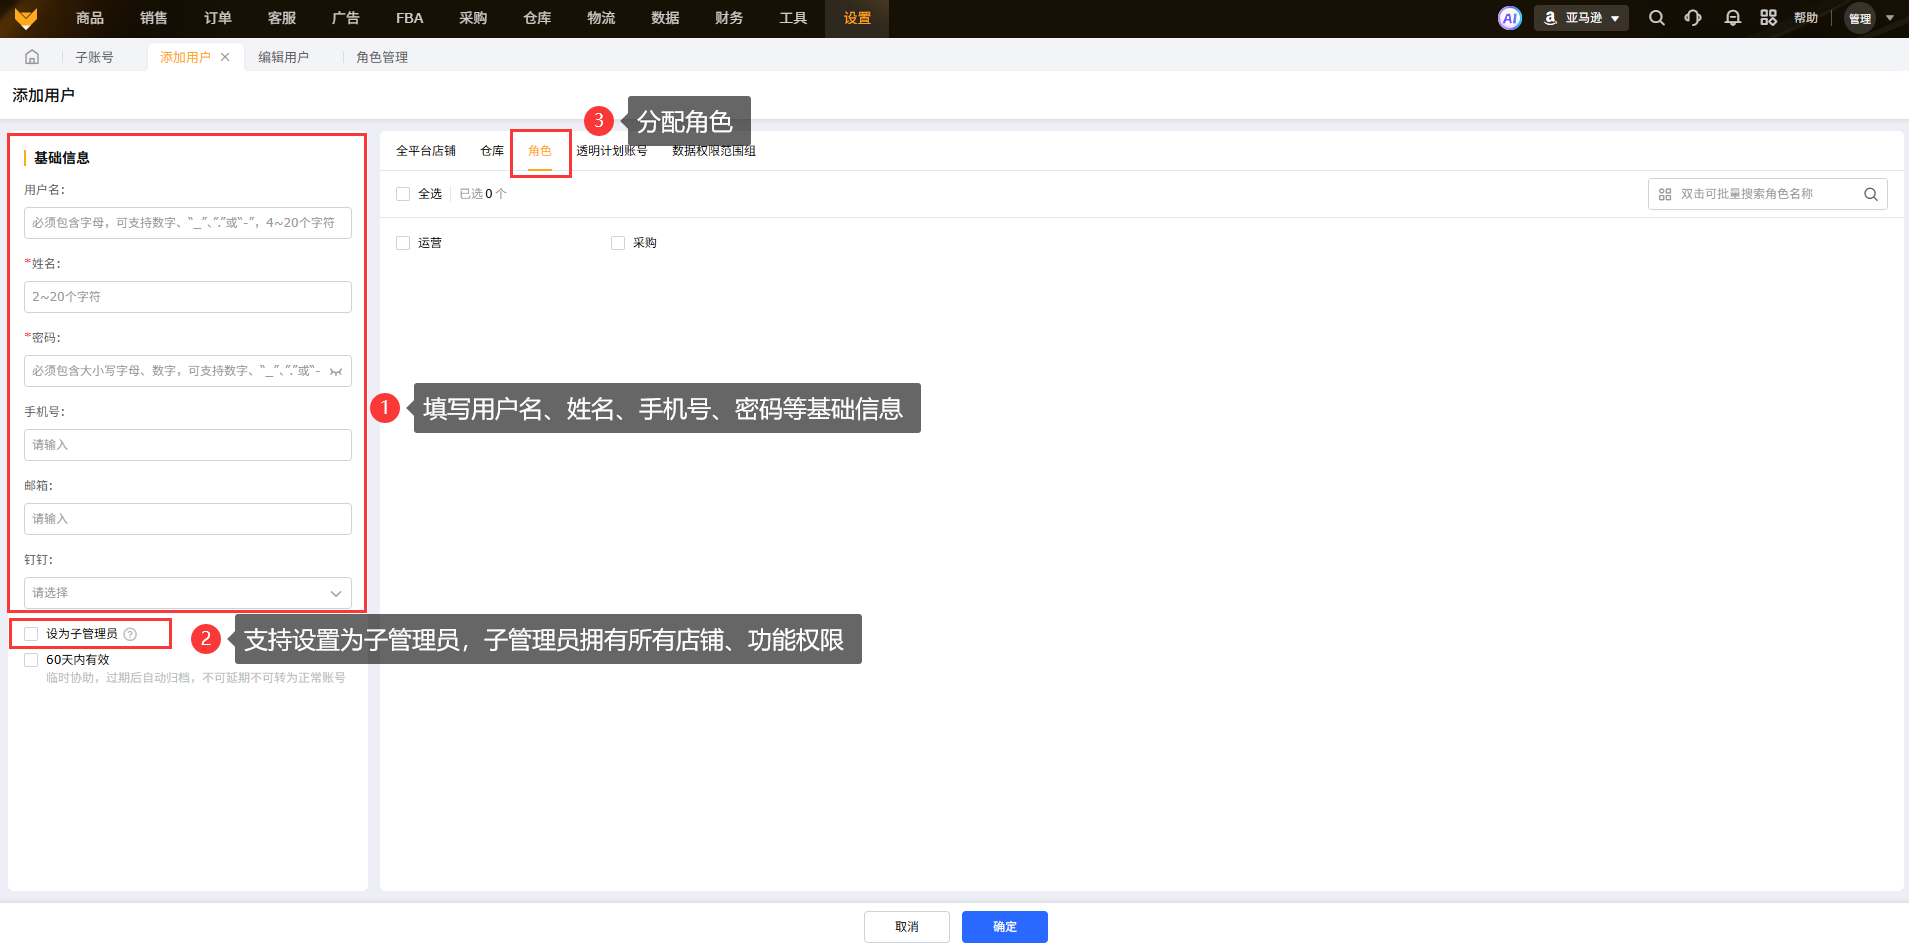
Task: Check the 60天内有效 option
Action: pyautogui.click(x=31, y=660)
